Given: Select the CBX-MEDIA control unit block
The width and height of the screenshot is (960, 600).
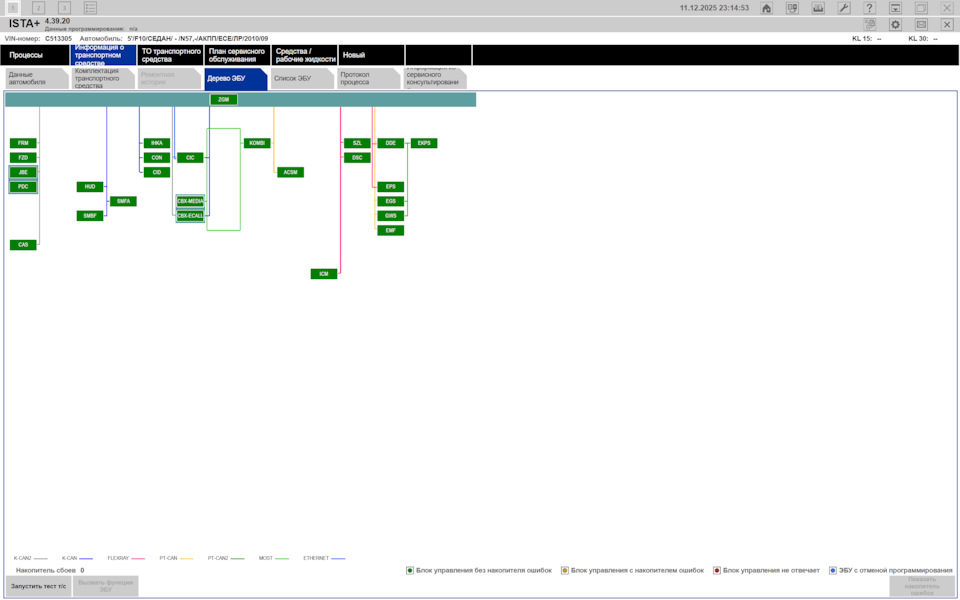Looking at the screenshot, I should click(x=190, y=201).
